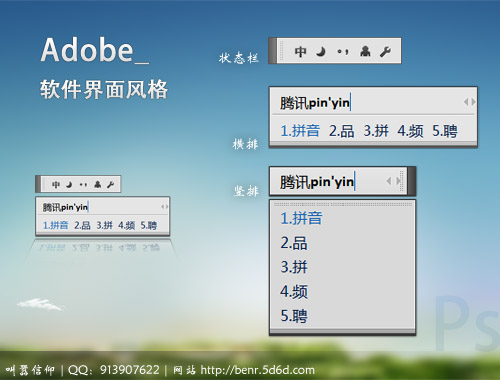Click page arrows in small candidate window
The image size is (500, 380).
point(164,207)
